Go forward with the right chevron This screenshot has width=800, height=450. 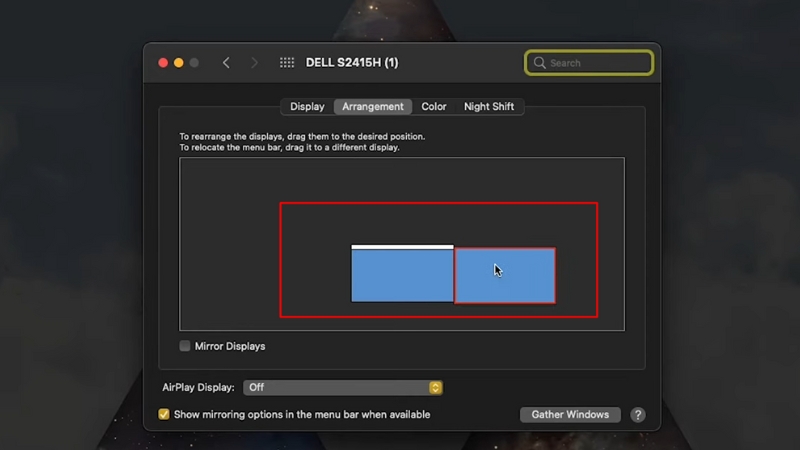coord(254,63)
